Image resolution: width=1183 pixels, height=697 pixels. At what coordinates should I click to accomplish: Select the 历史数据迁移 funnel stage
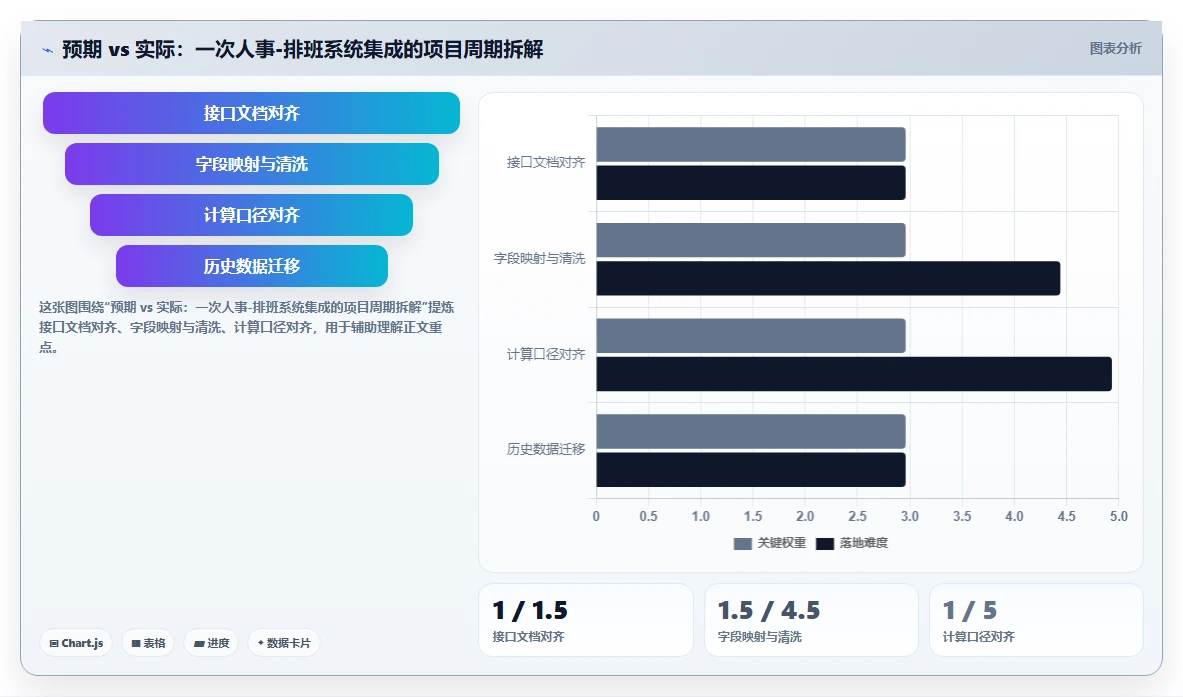point(251,266)
